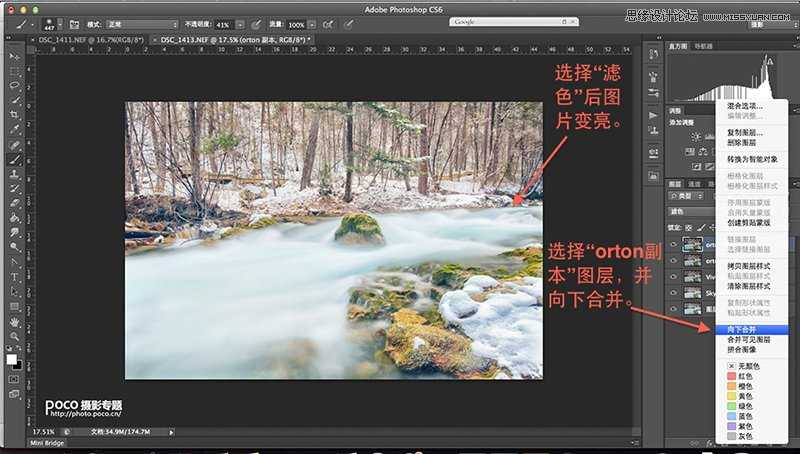The height and width of the screenshot is (454, 800).
Task: Select the Lasso tool
Action: pos(14,85)
